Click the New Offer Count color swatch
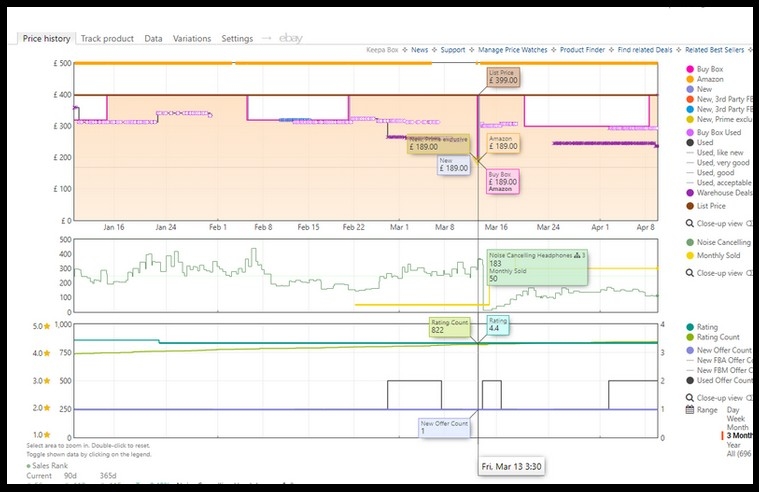 (x=688, y=350)
